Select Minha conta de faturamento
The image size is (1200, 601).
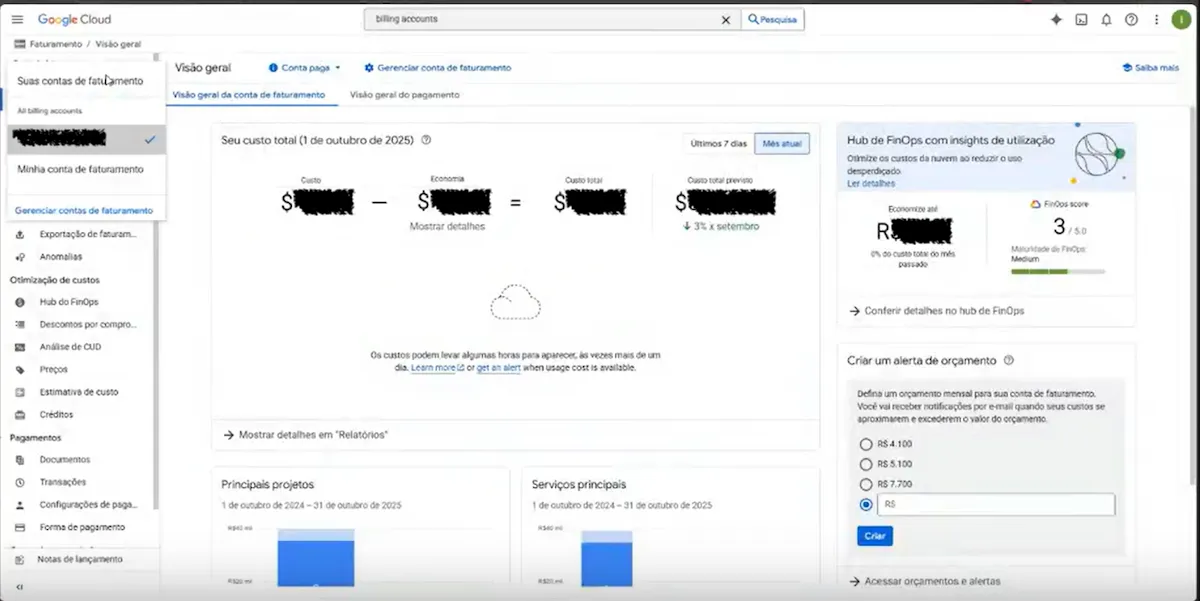point(80,169)
